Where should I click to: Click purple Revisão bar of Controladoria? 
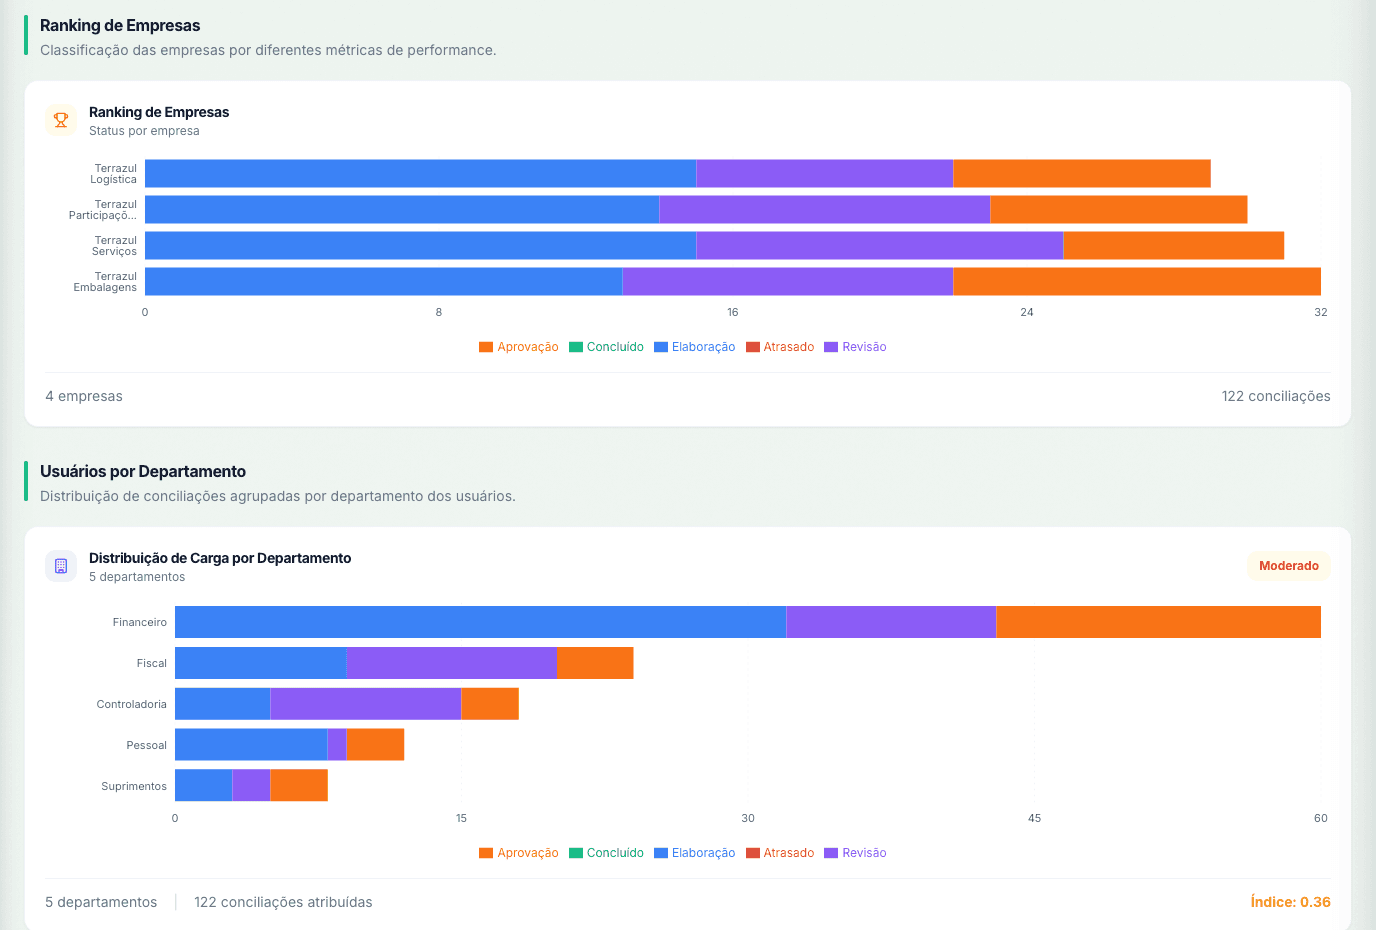[366, 704]
